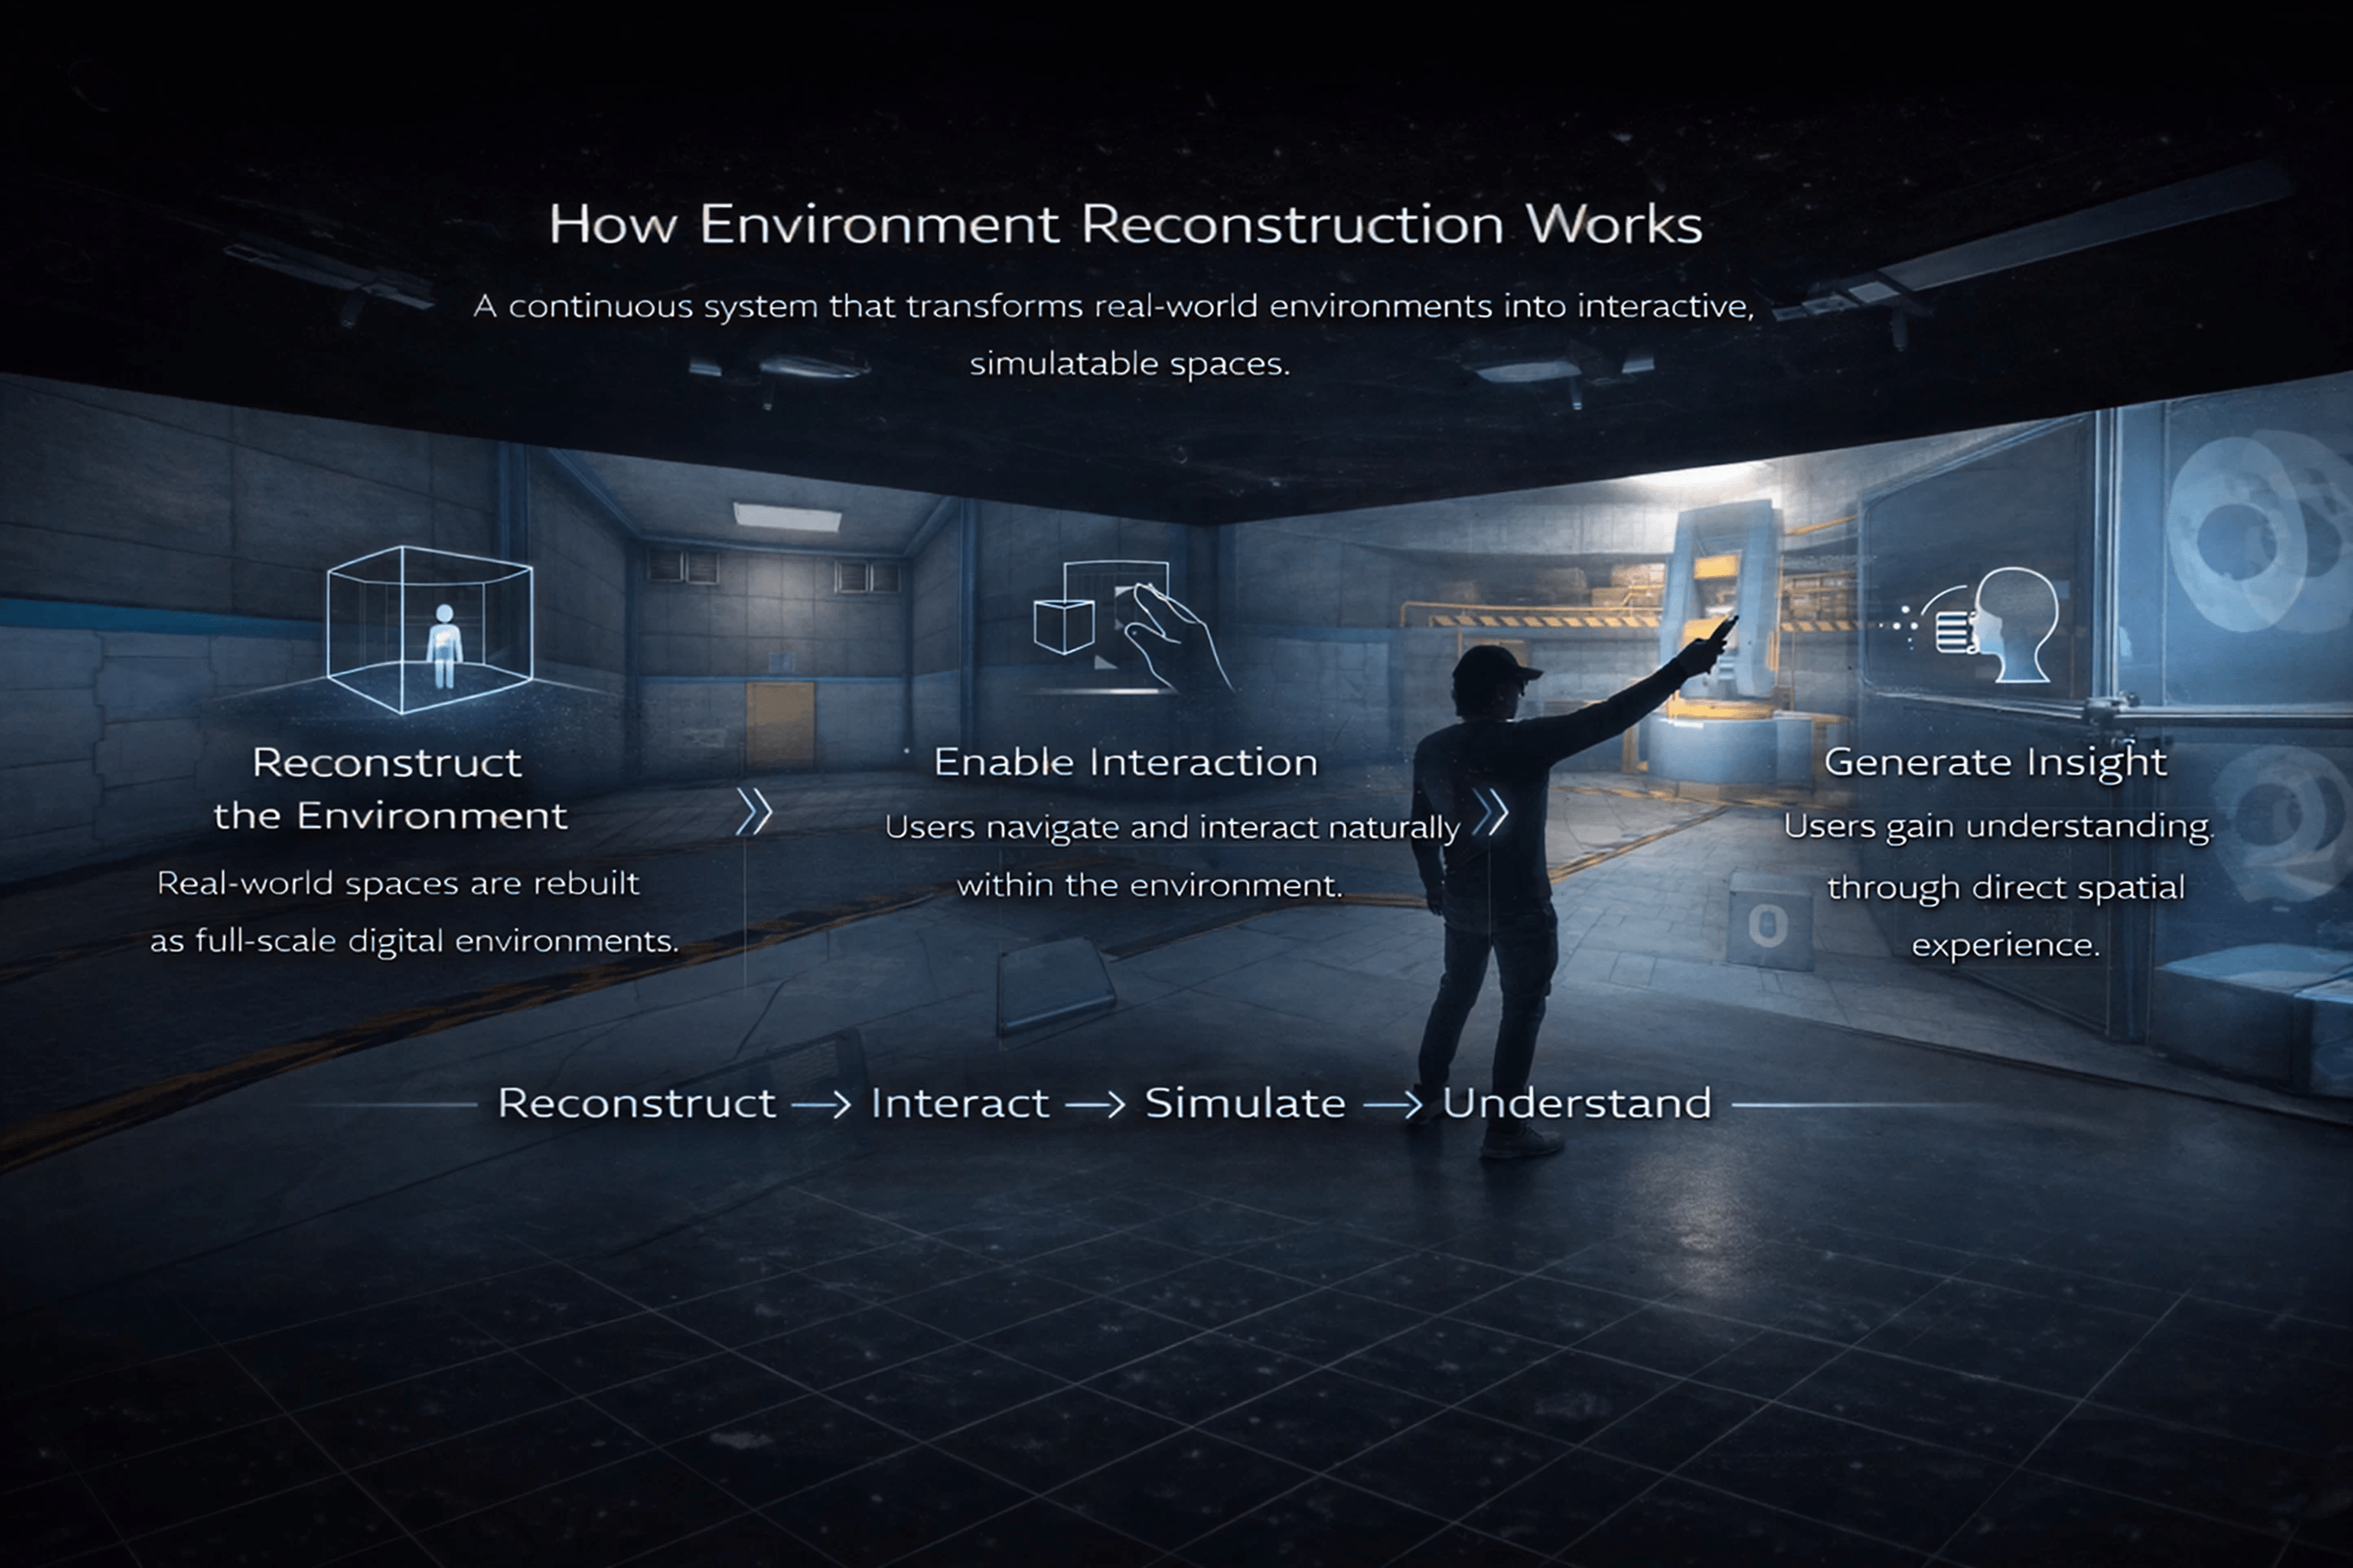This screenshot has width=2353, height=1568.
Task: Click the word Simulate in the flow line
Action: [1245, 1103]
